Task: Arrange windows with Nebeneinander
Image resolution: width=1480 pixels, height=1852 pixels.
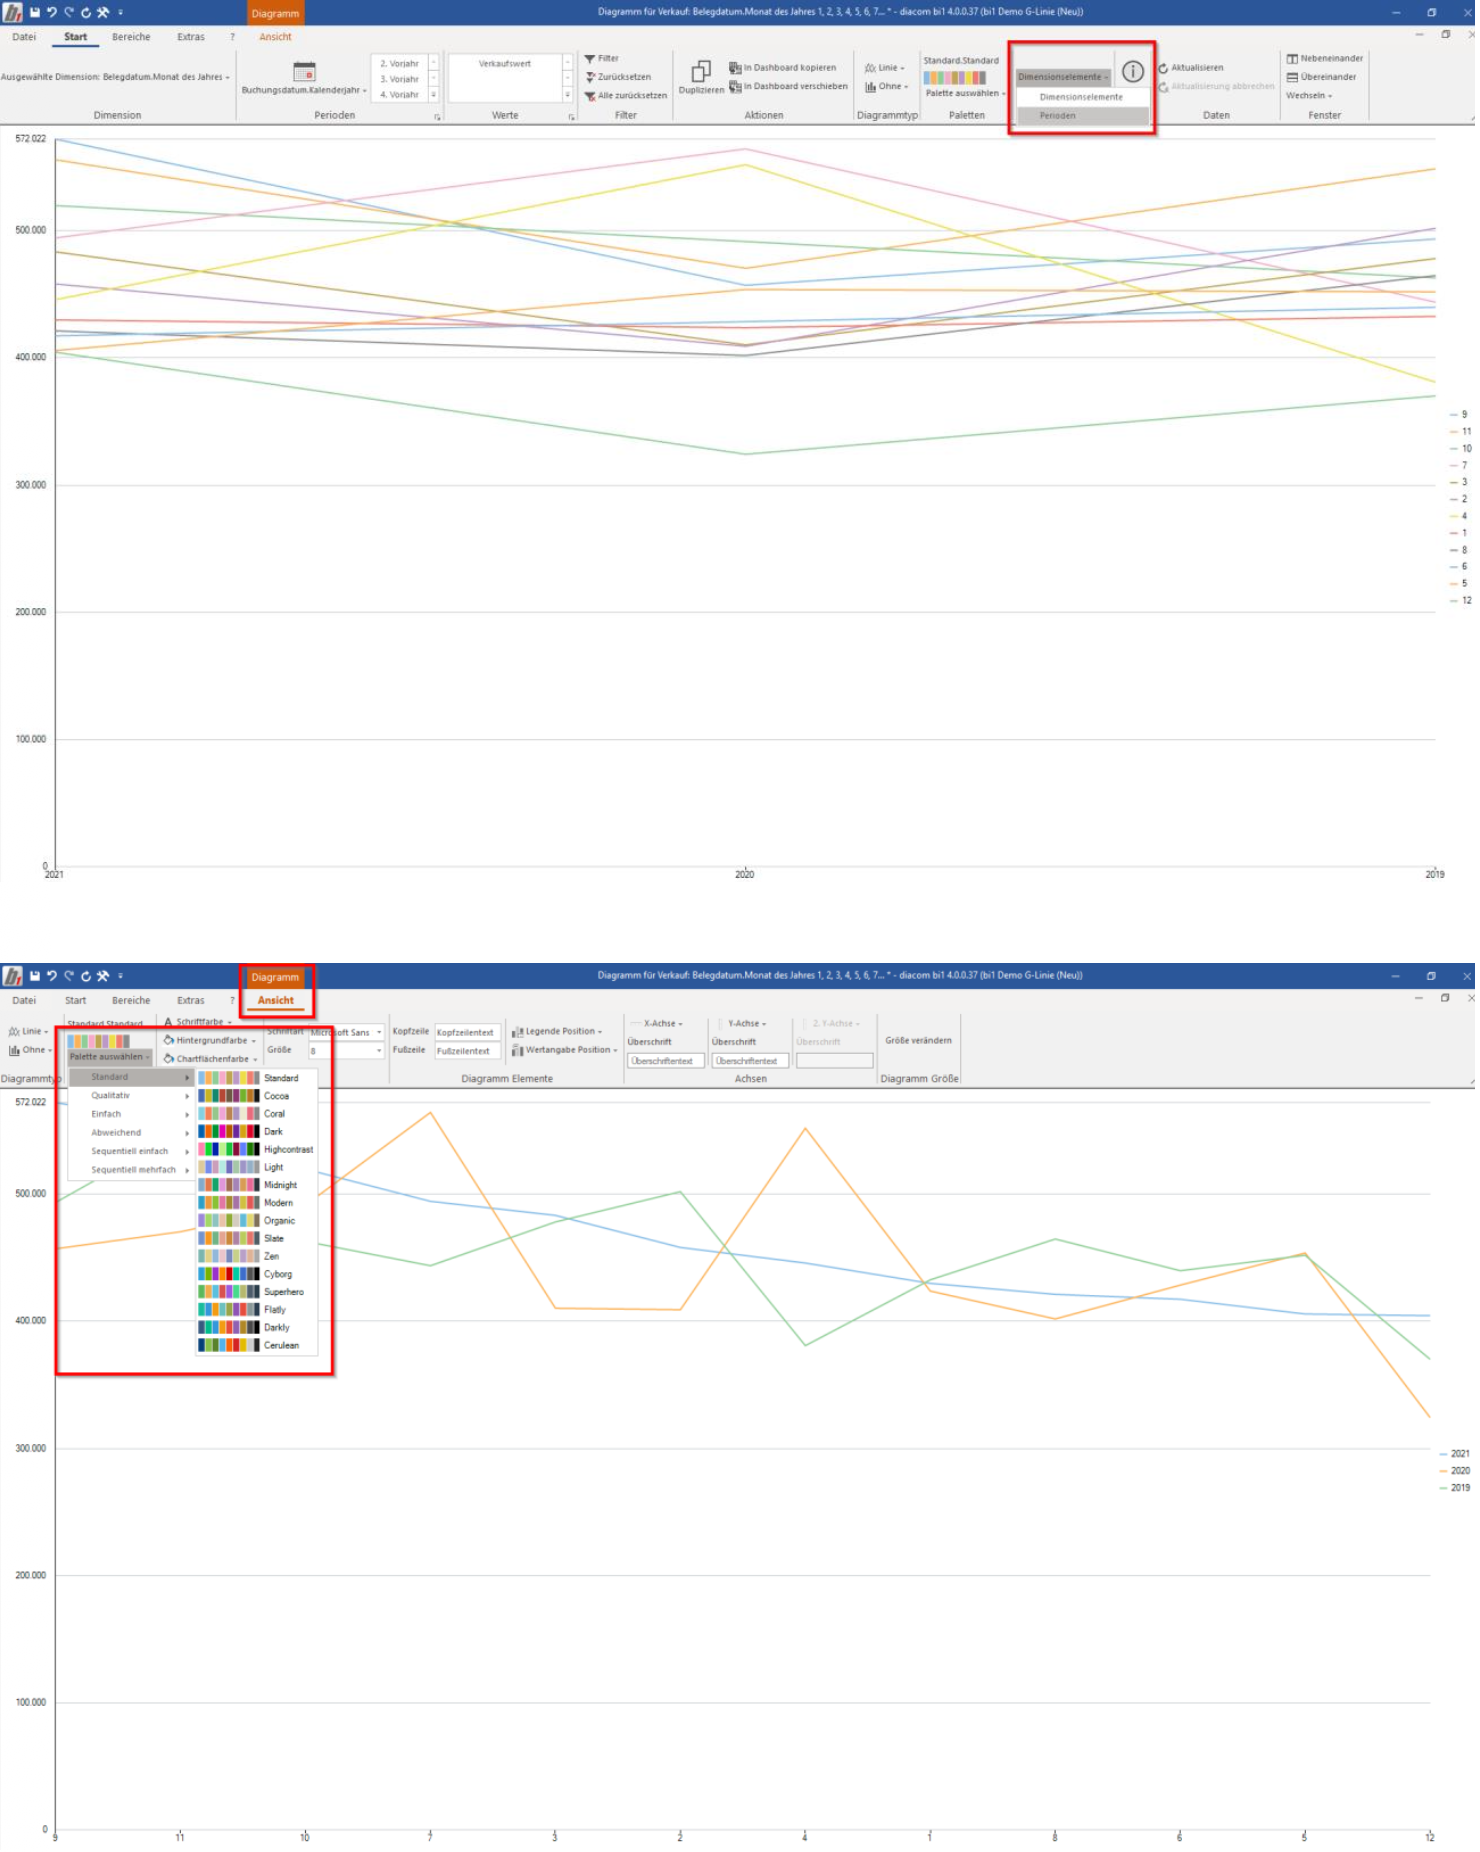Action: coord(1326,59)
